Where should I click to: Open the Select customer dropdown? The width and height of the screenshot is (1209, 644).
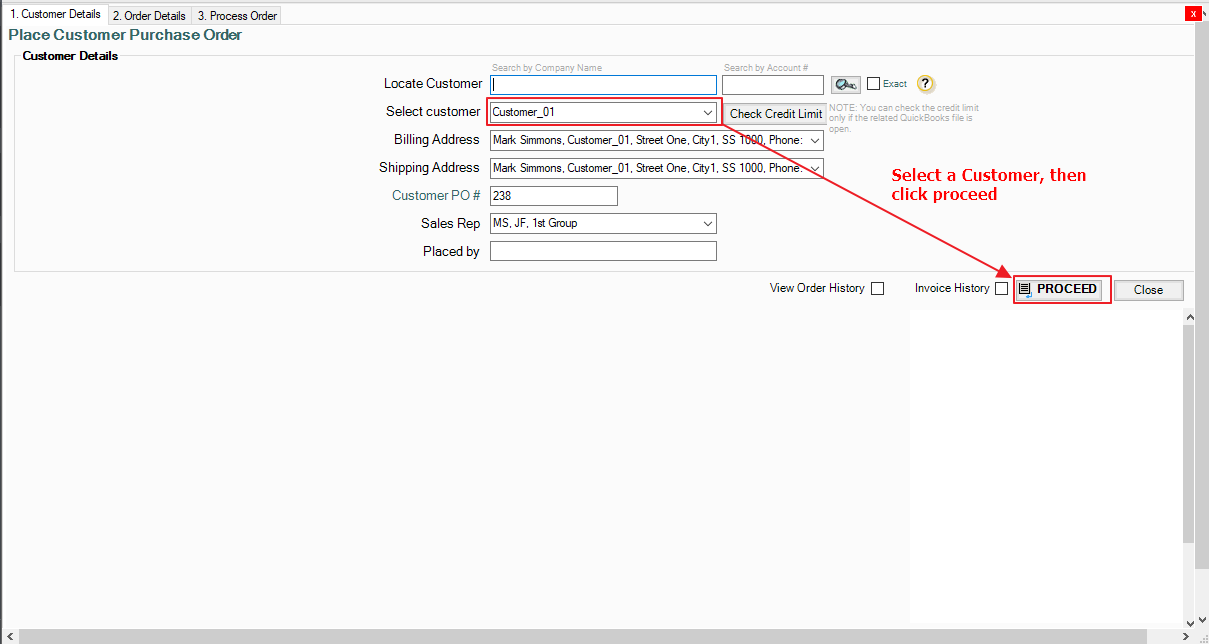pos(708,113)
